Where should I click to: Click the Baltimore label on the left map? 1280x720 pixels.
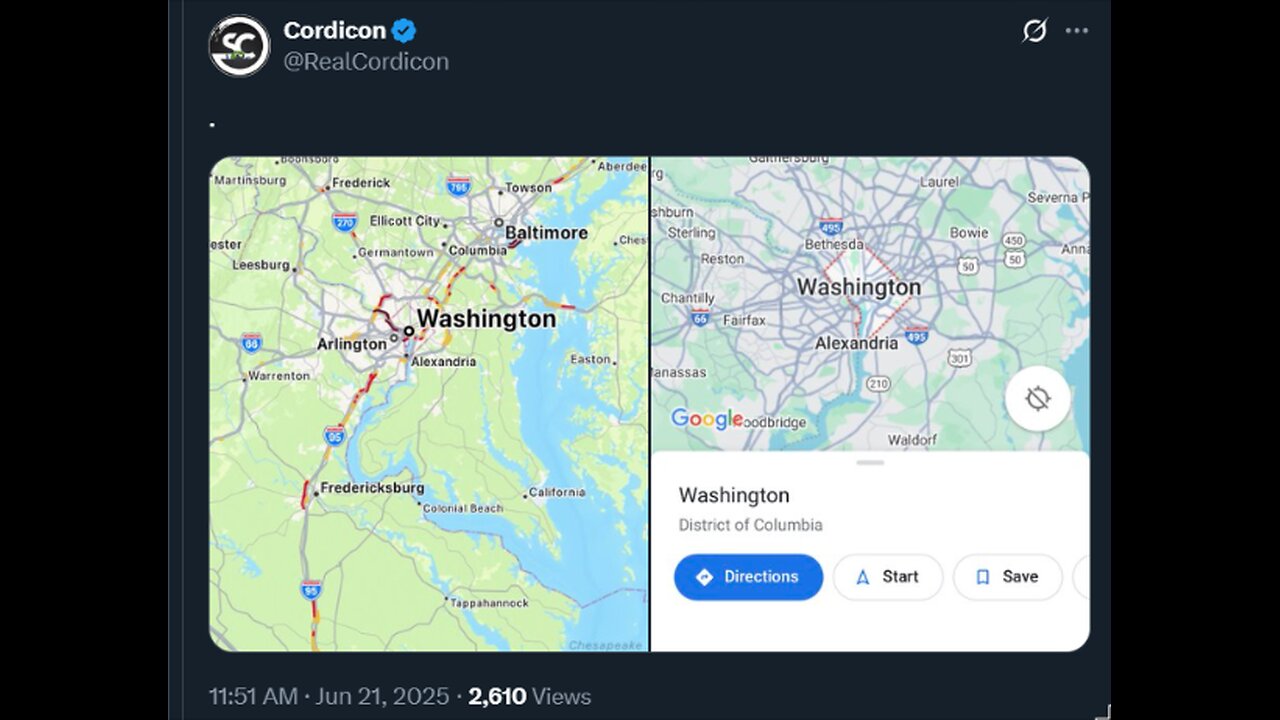(x=546, y=232)
